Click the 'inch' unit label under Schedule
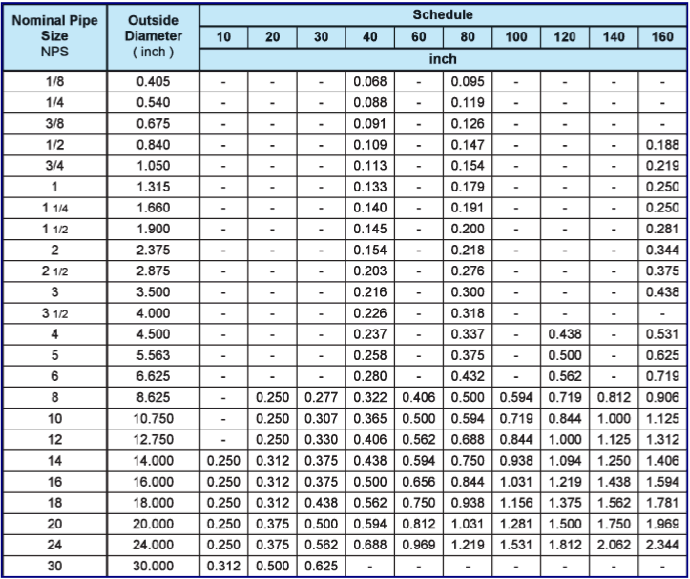Image resolution: width=690 pixels, height=579 pixels. point(442,59)
